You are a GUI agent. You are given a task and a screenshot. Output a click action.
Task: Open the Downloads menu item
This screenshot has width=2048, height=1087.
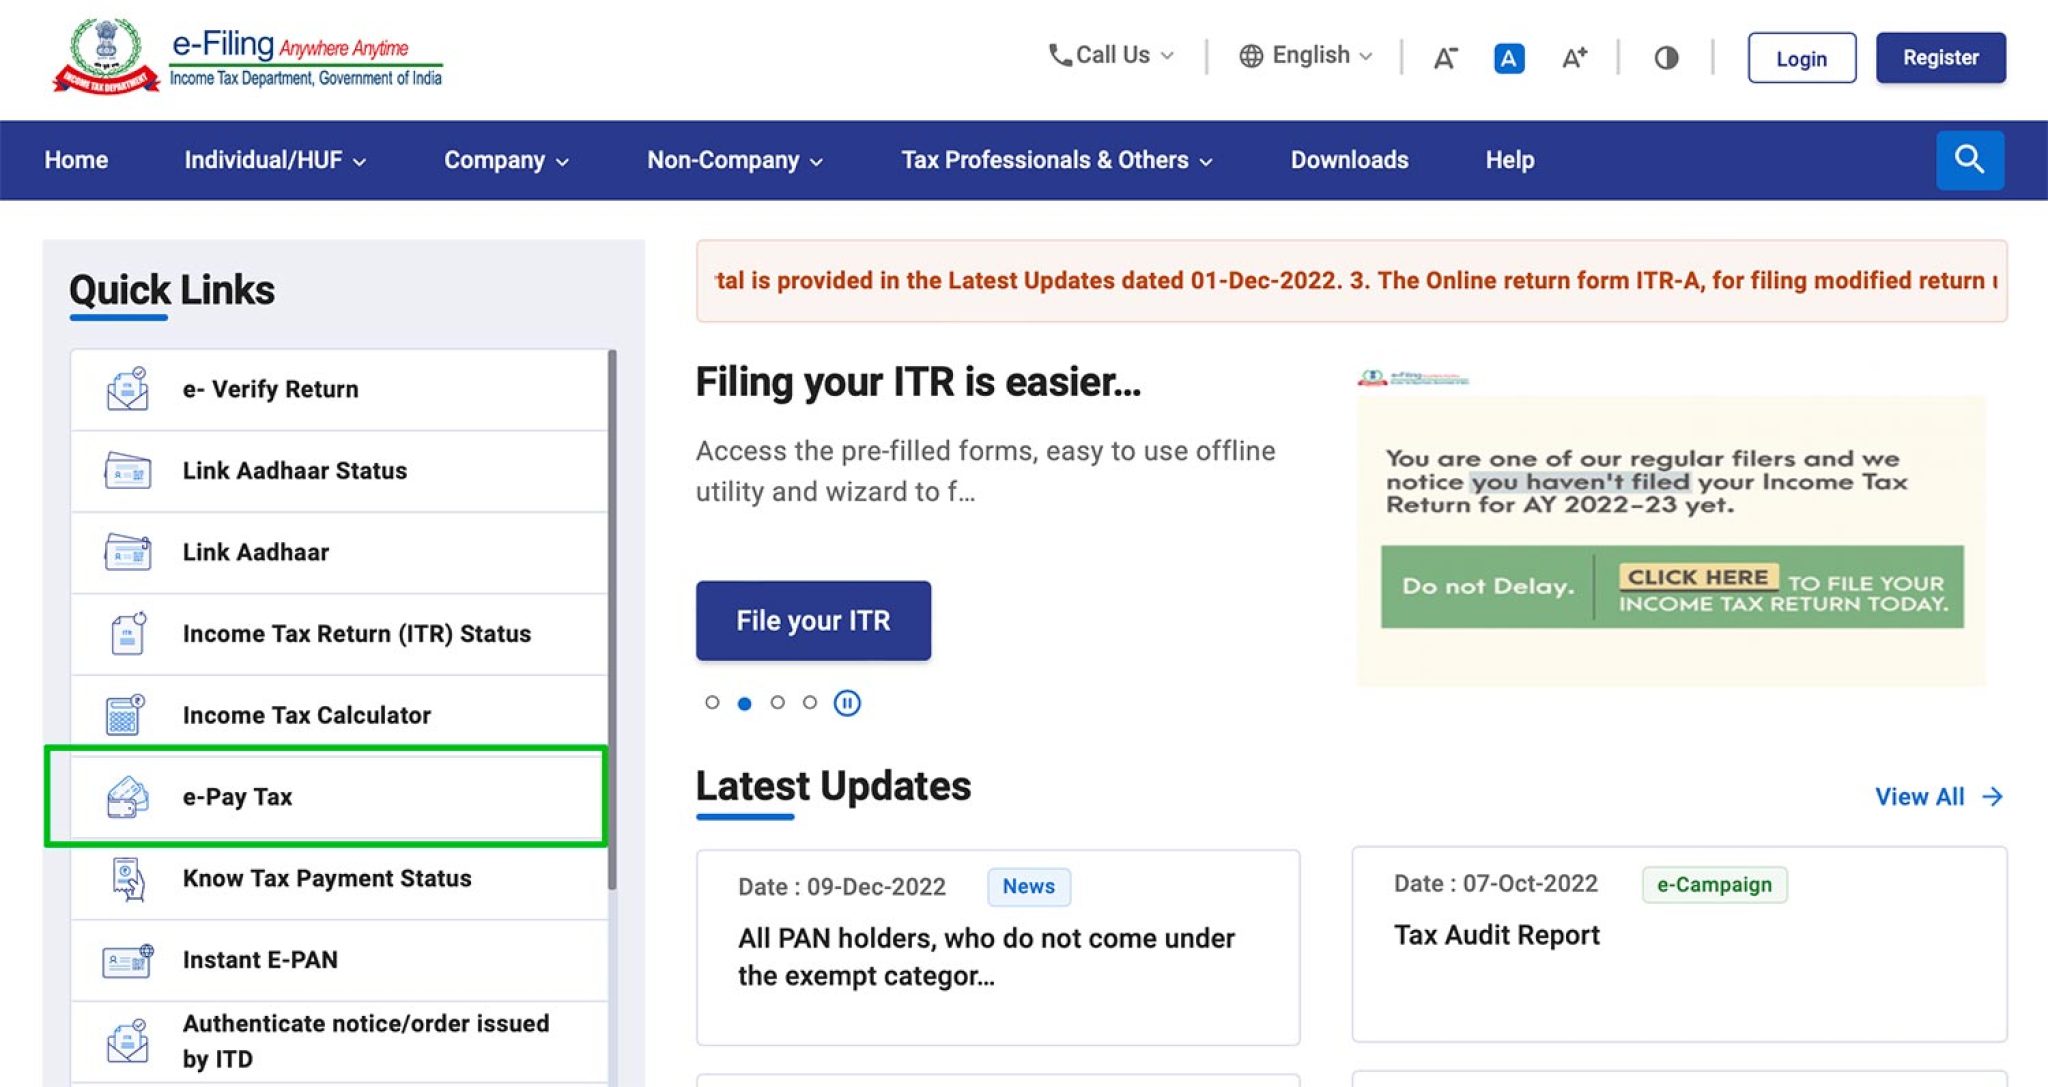coord(1348,160)
